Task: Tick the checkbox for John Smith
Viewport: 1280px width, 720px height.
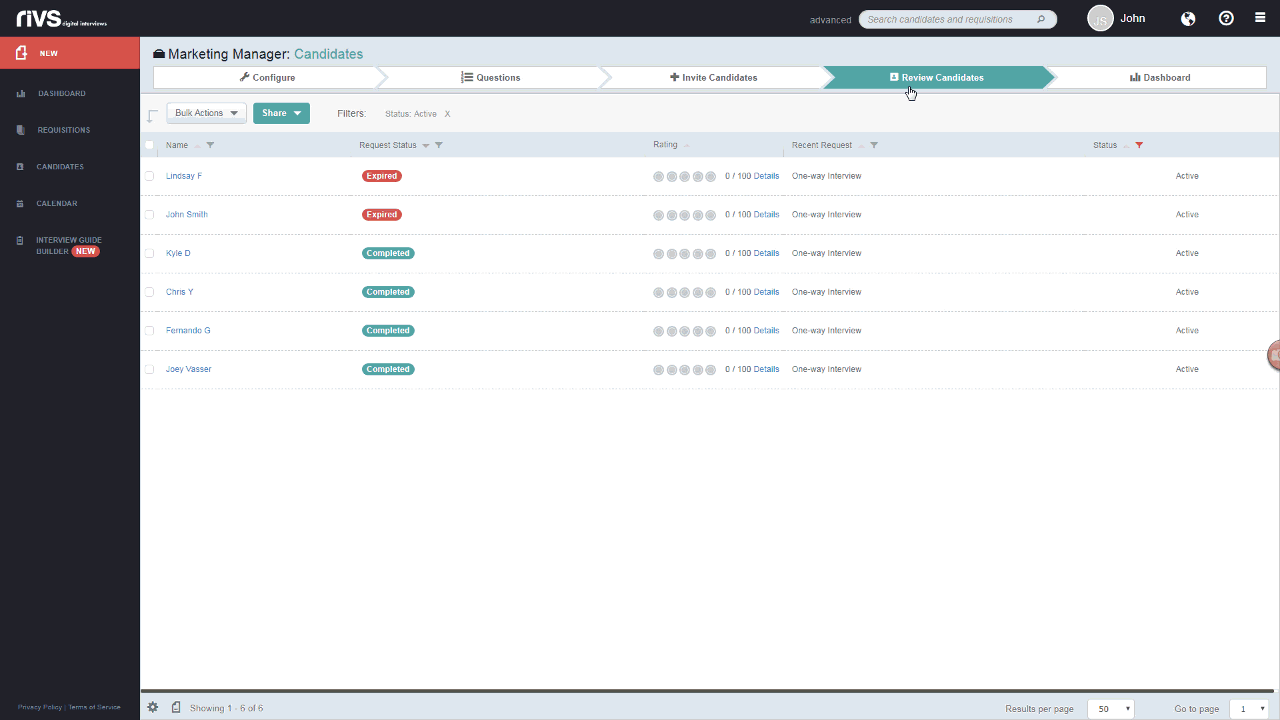Action: tap(150, 215)
